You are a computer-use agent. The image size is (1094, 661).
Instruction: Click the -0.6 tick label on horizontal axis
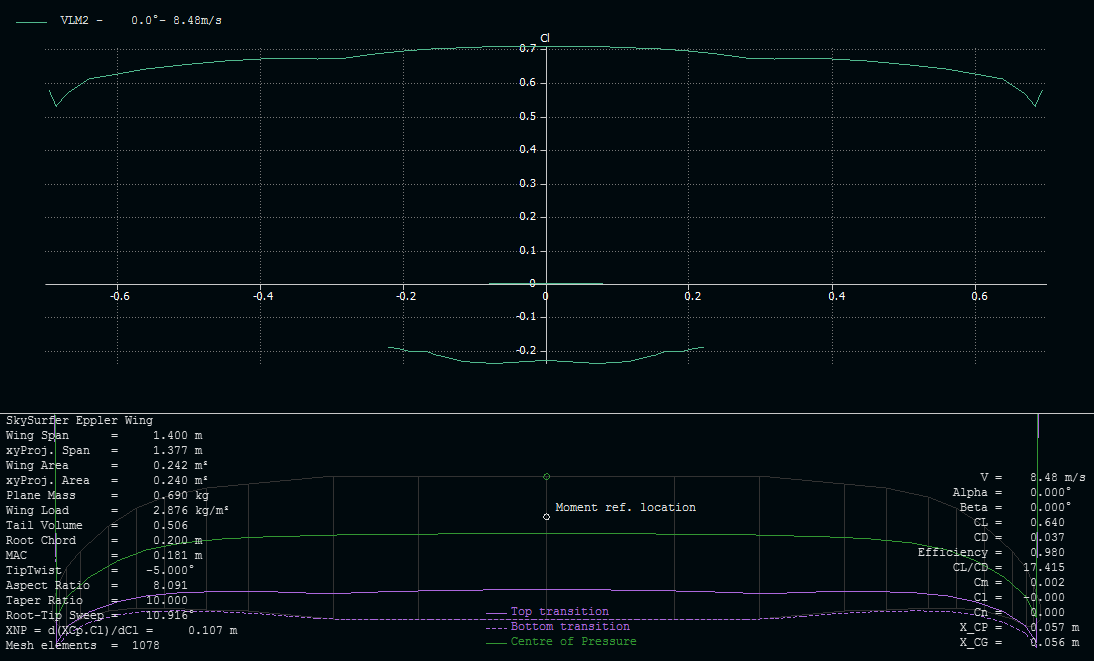click(119, 296)
